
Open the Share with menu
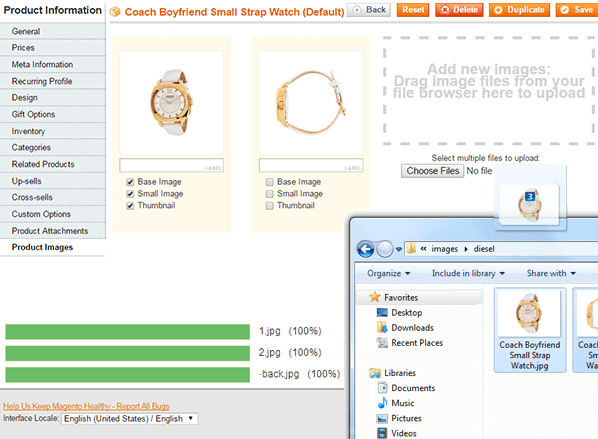pos(551,273)
